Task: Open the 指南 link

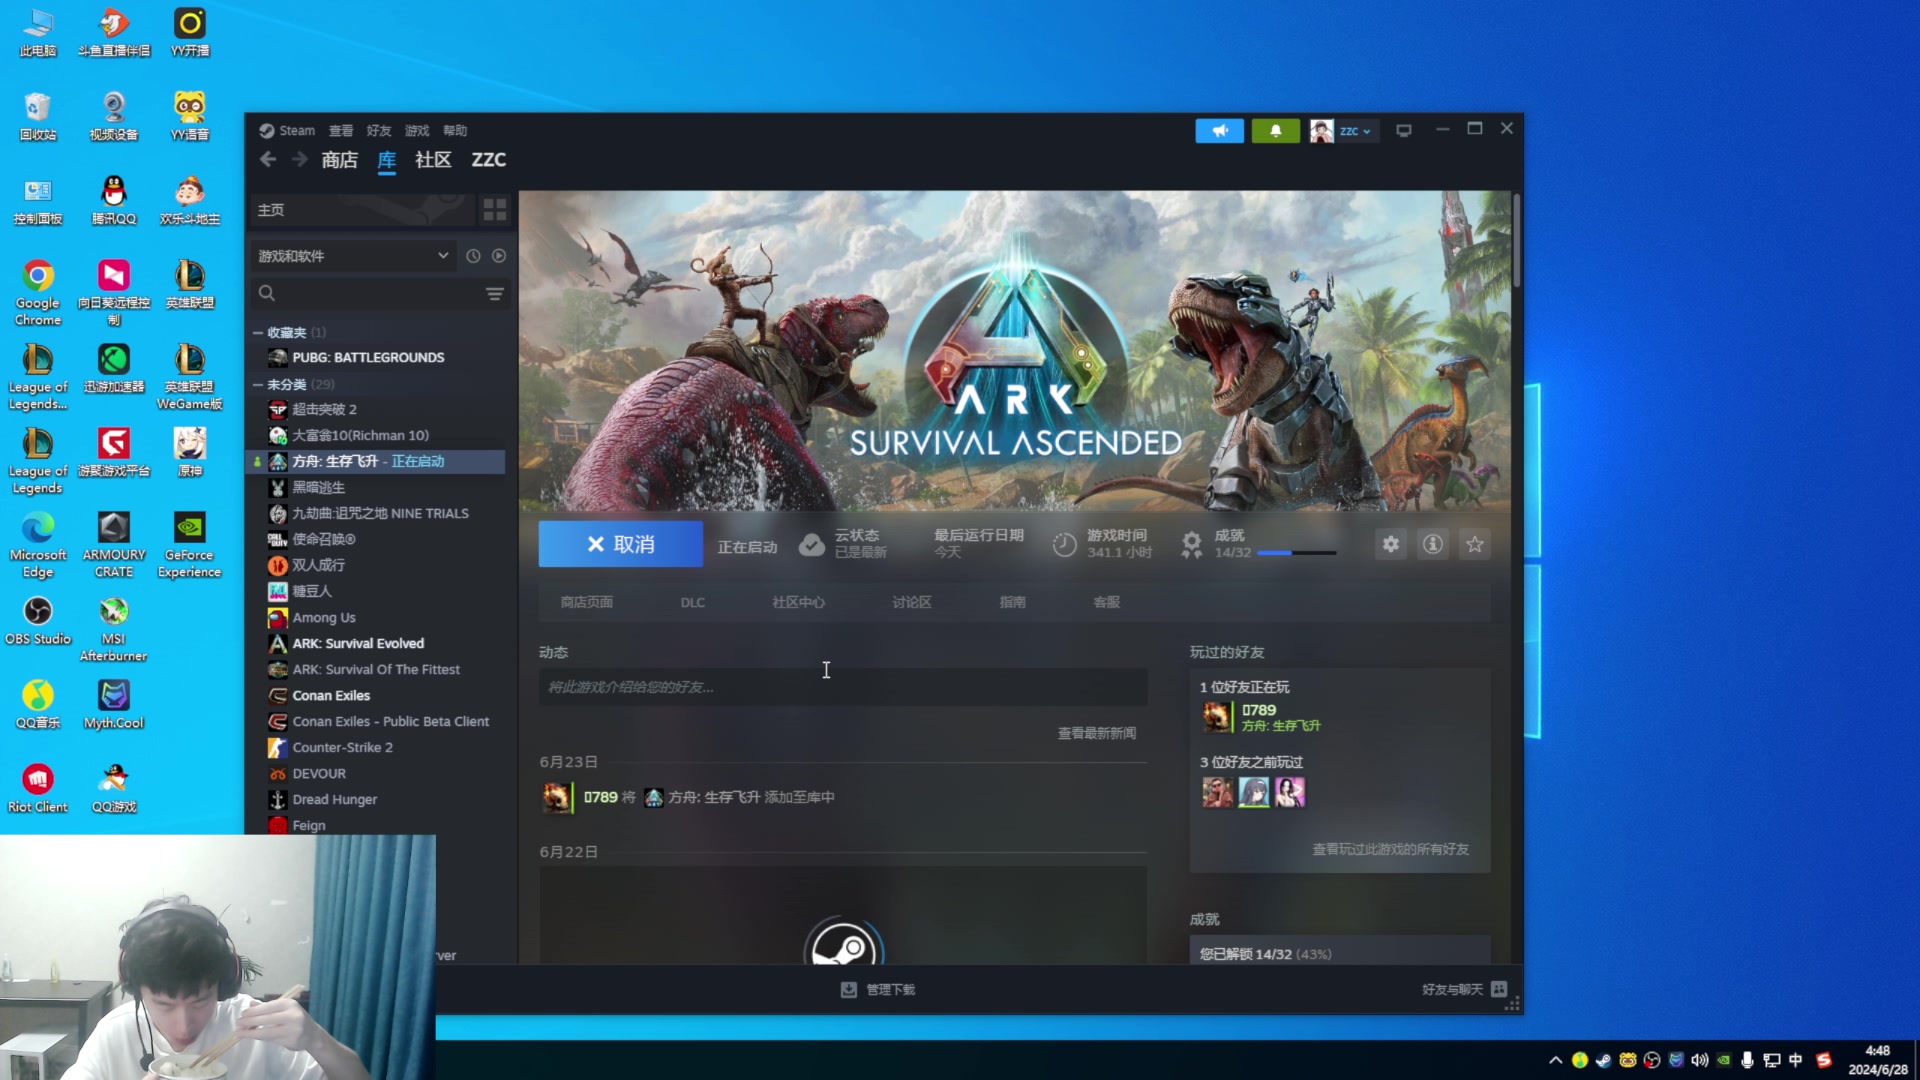Action: (x=1012, y=602)
